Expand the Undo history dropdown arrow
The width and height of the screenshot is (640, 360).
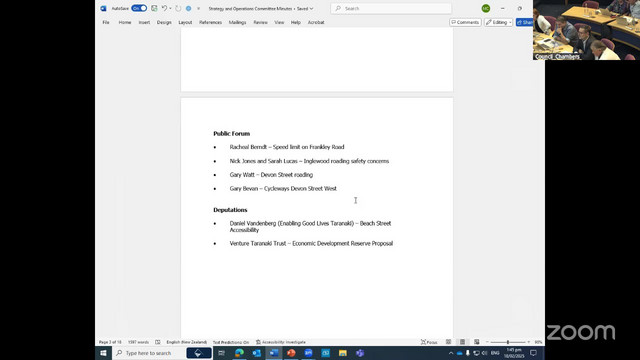click(x=170, y=8)
